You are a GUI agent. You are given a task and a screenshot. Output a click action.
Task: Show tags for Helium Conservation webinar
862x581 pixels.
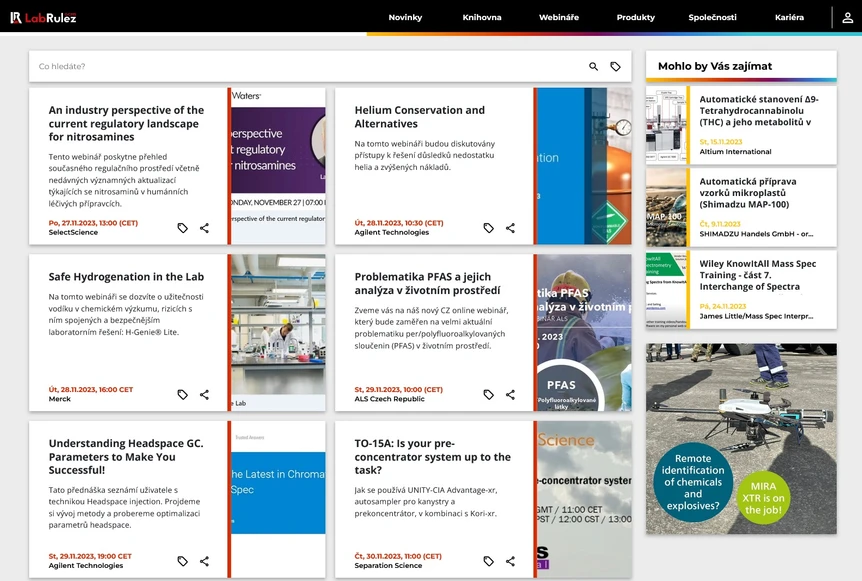[488, 228]
